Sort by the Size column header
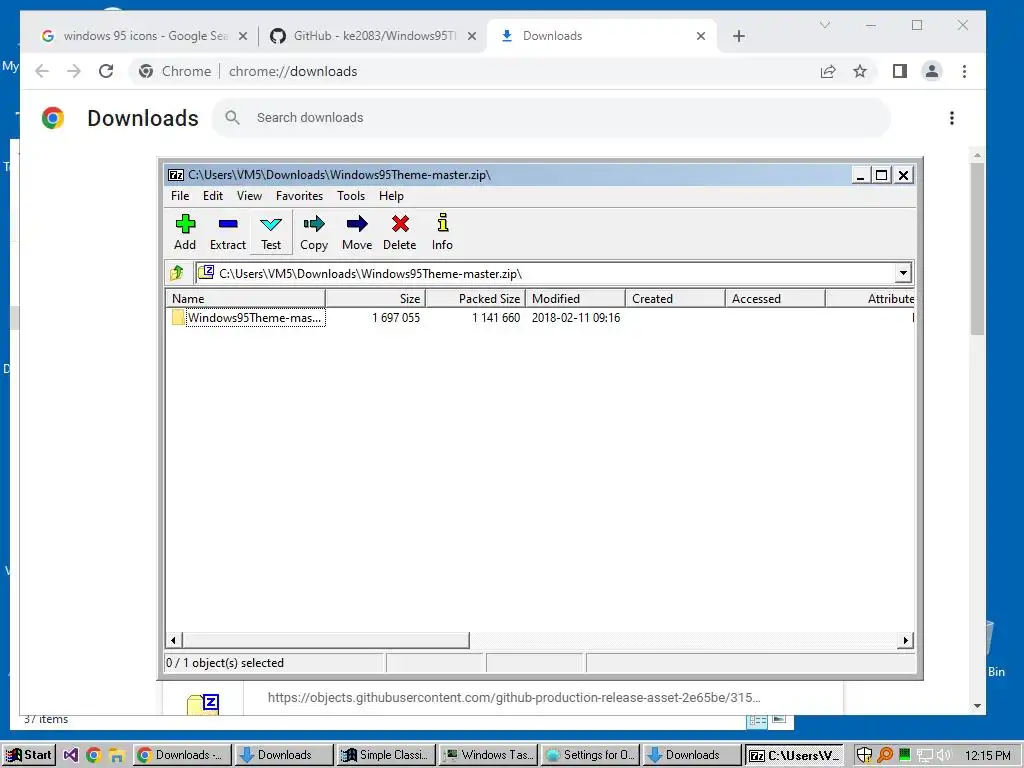Screen dimensions: 1024x768 pos(376,298)
